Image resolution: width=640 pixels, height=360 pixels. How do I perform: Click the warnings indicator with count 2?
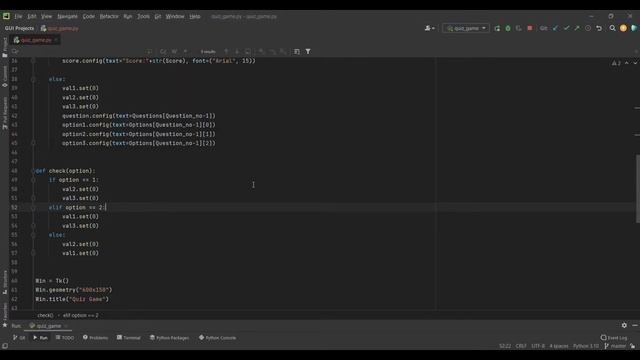tap(616, 63)
